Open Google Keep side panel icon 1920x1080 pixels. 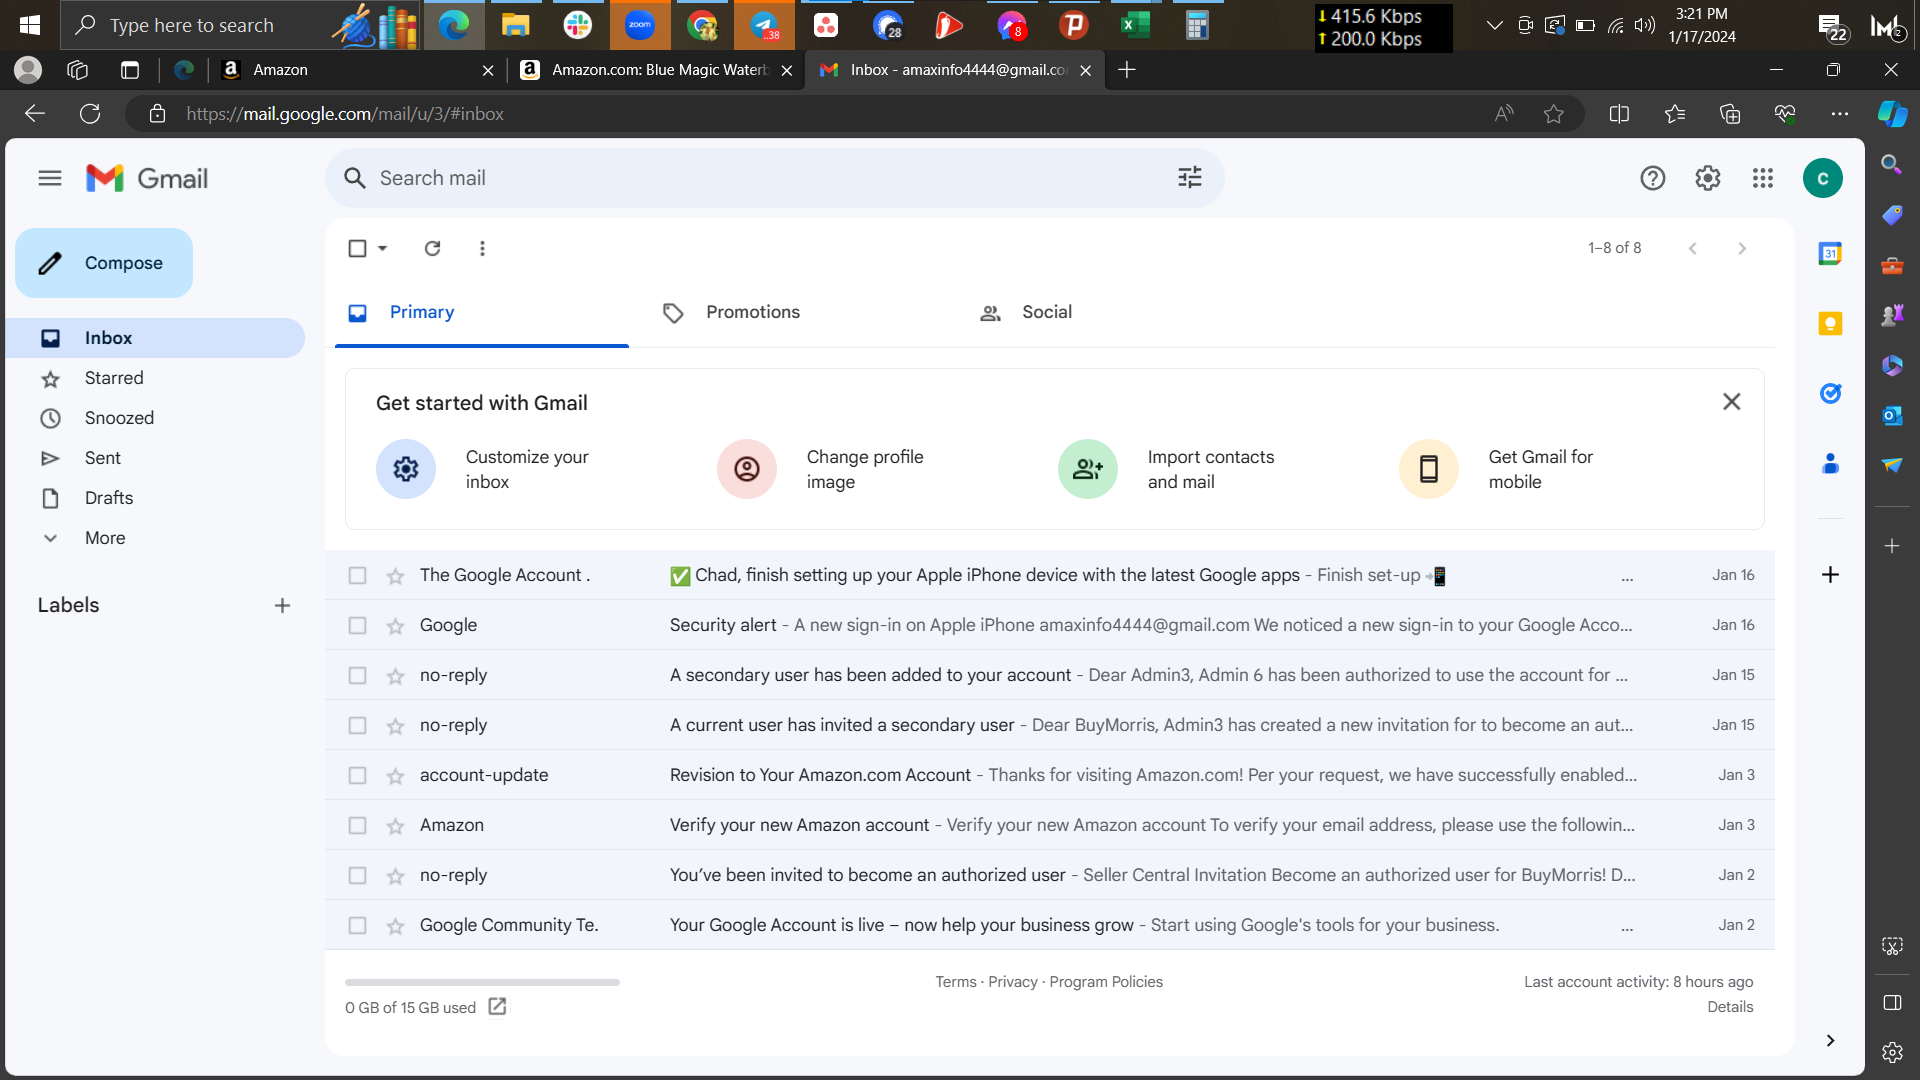(x=1830, y=324)
